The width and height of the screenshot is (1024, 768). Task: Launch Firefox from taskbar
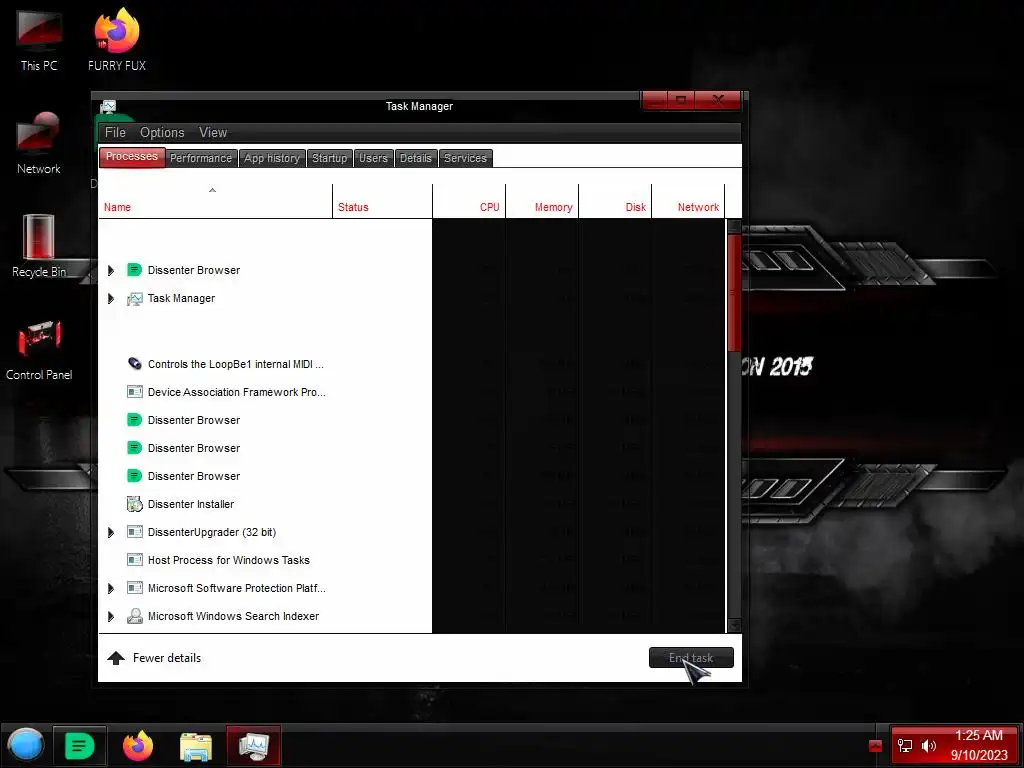point(138,745)
